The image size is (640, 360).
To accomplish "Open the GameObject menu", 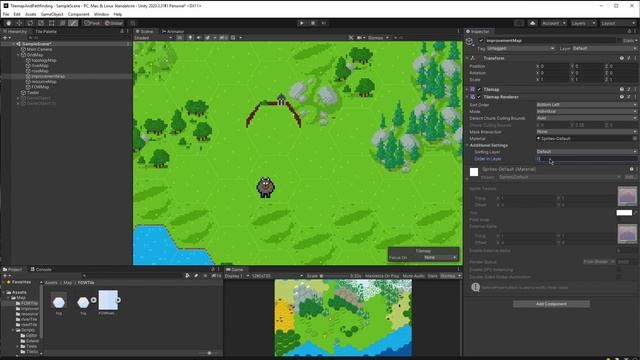I will [52, 14].
